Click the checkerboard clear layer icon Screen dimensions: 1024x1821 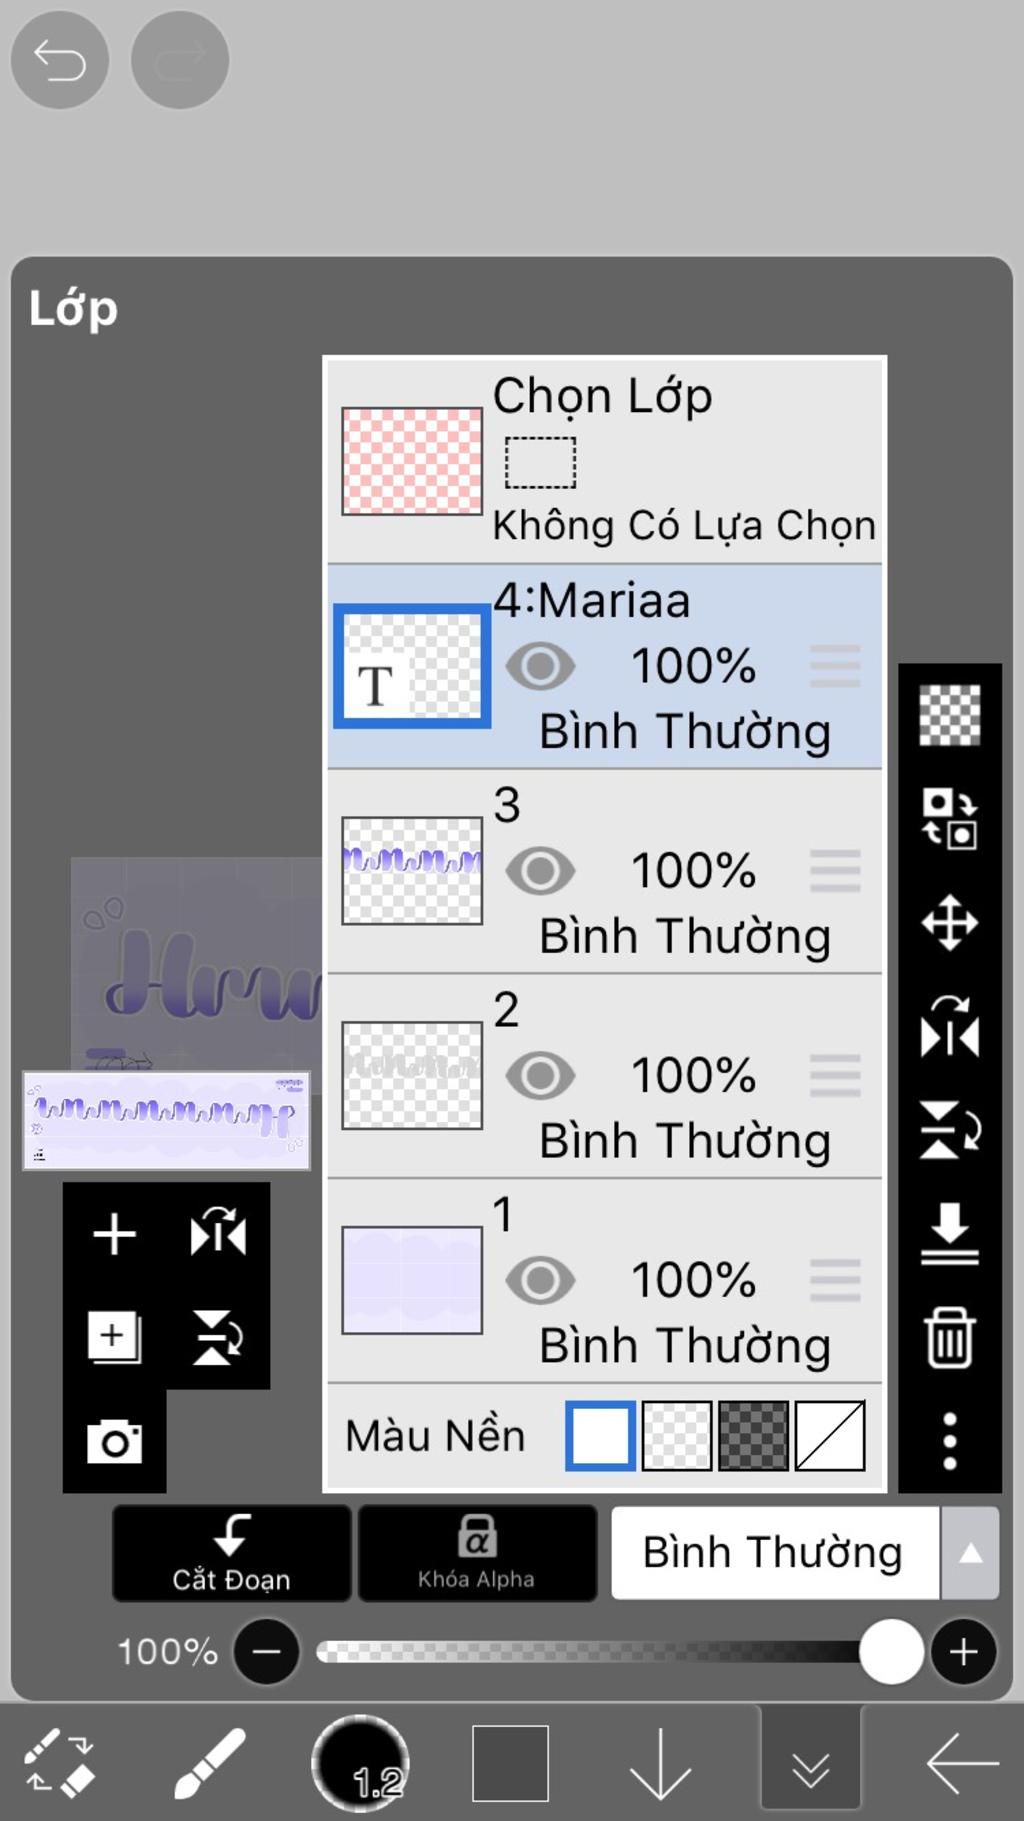[x=949, y=714]
